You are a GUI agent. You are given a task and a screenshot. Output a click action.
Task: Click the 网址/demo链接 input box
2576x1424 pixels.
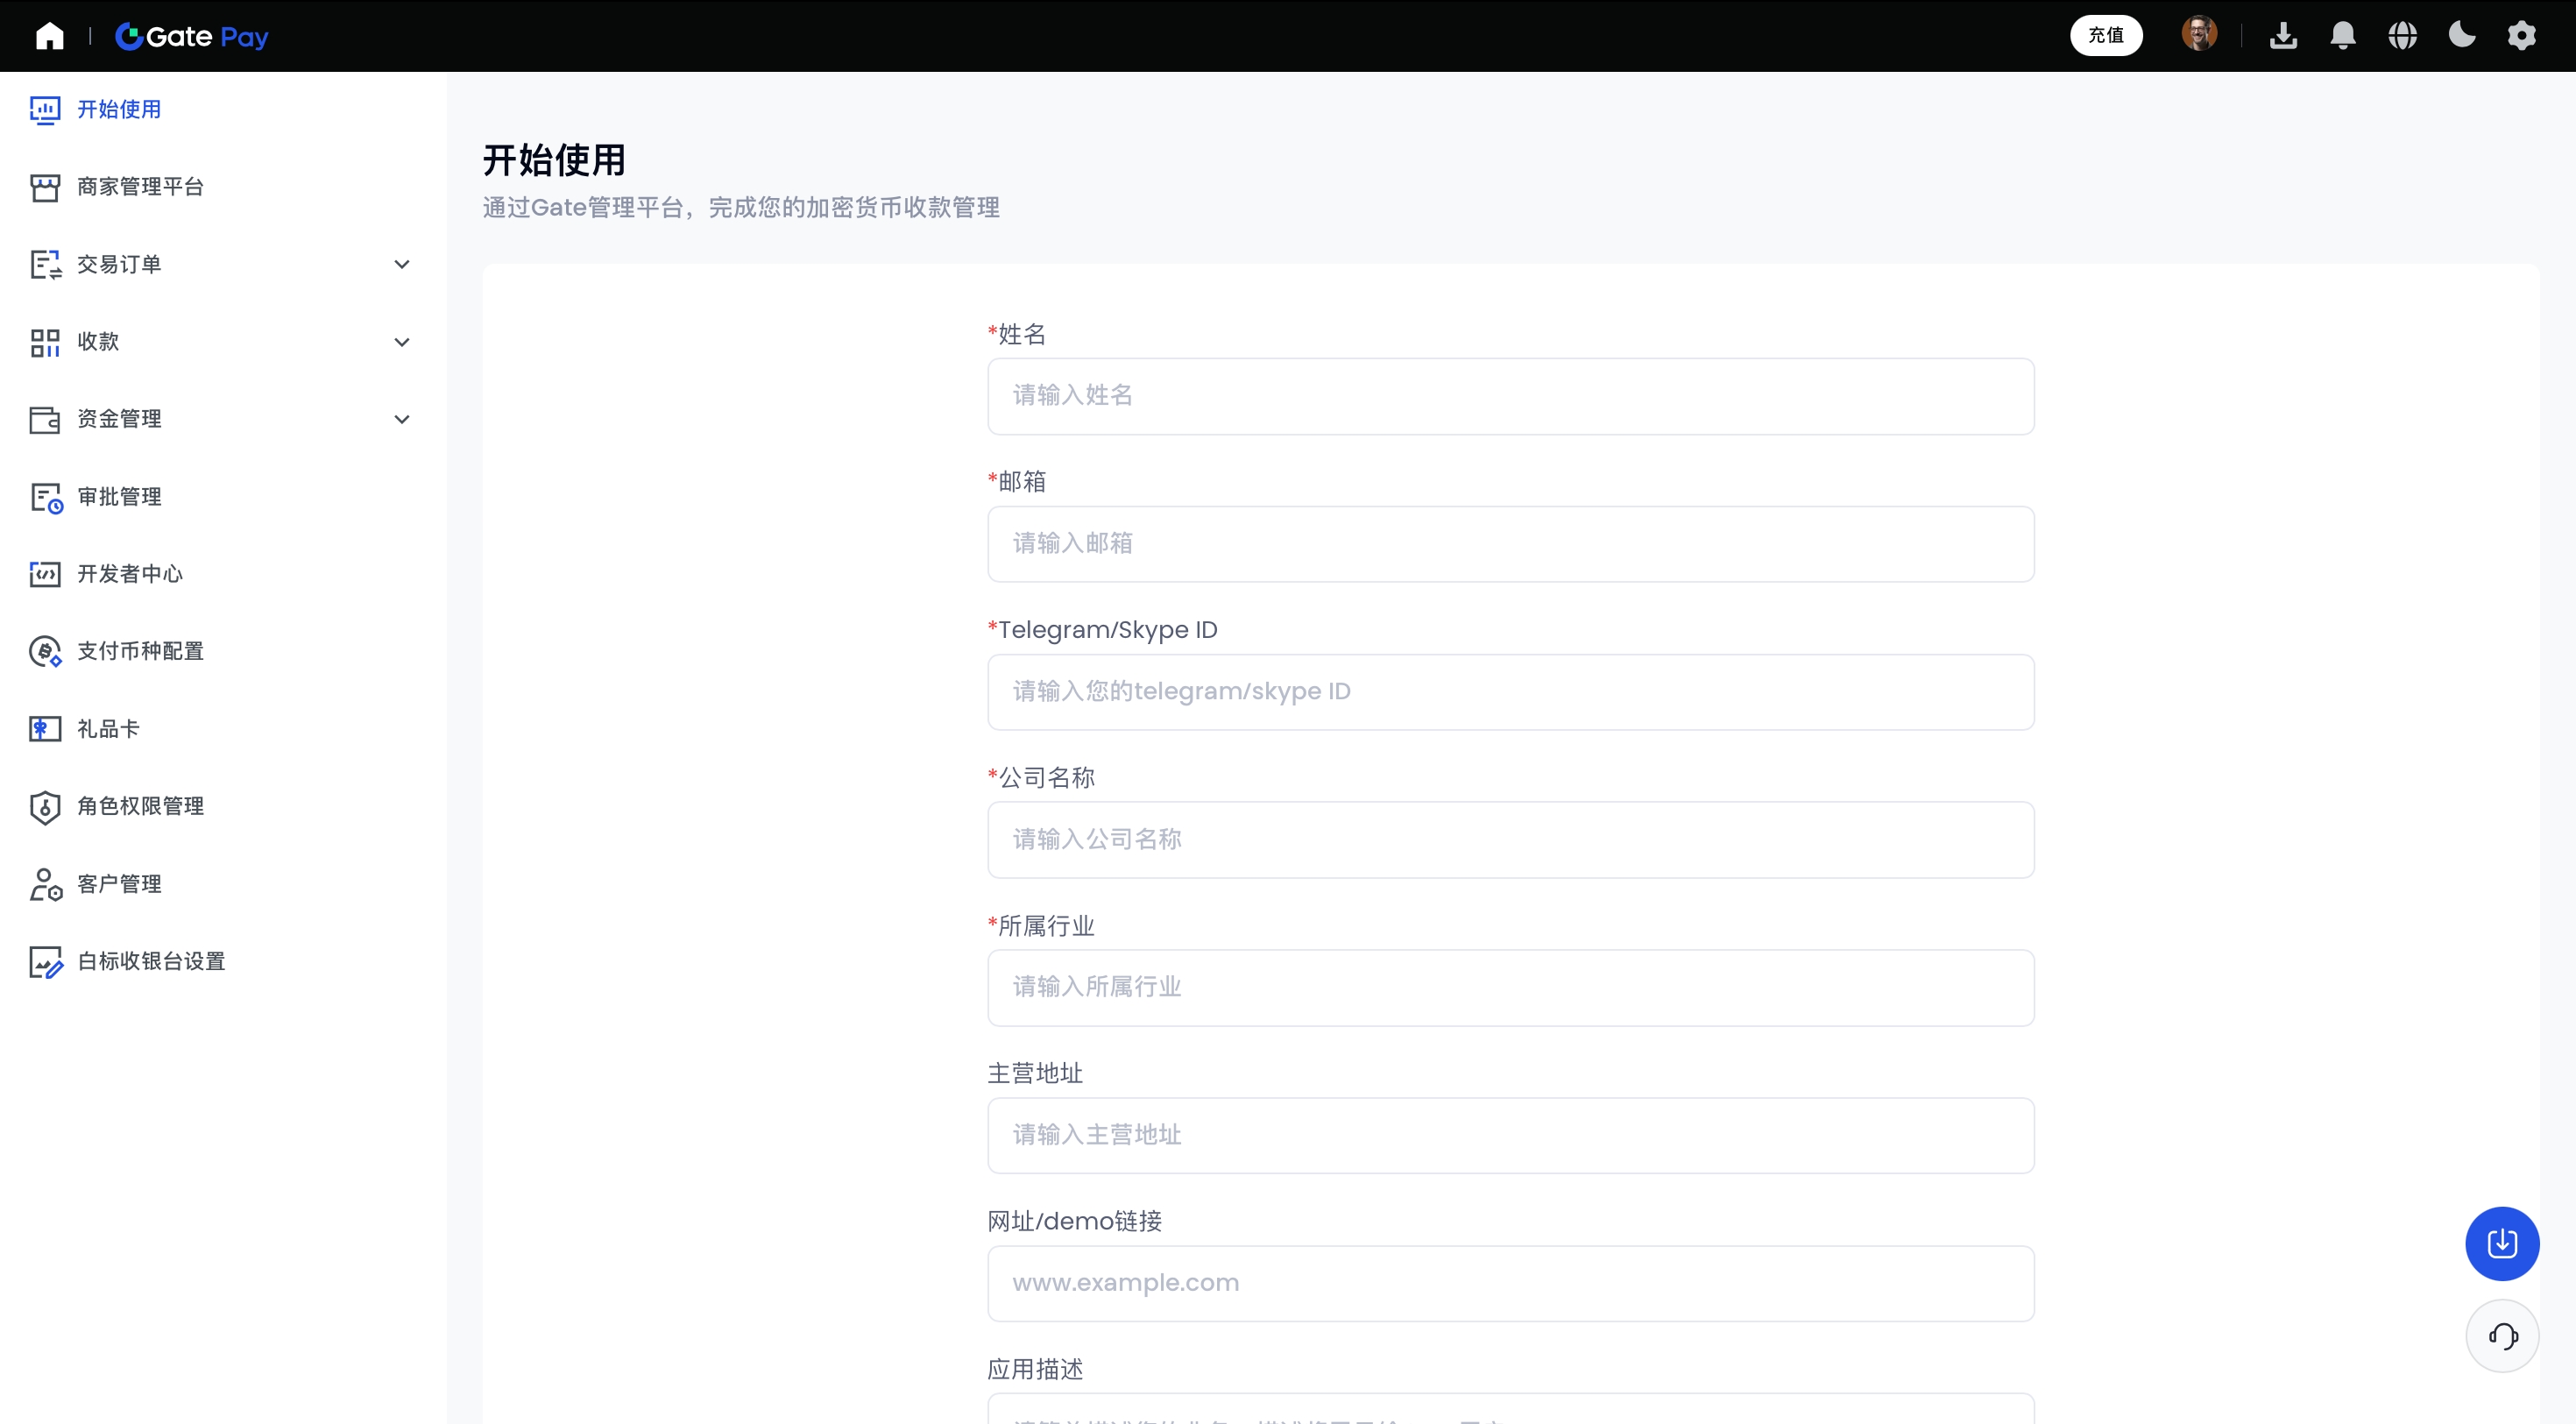(x=1510, y=1283)
